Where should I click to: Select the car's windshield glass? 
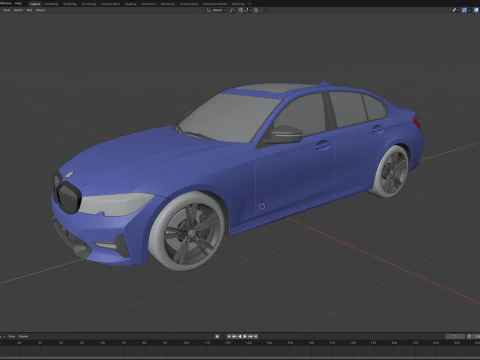tap(230, 117)
